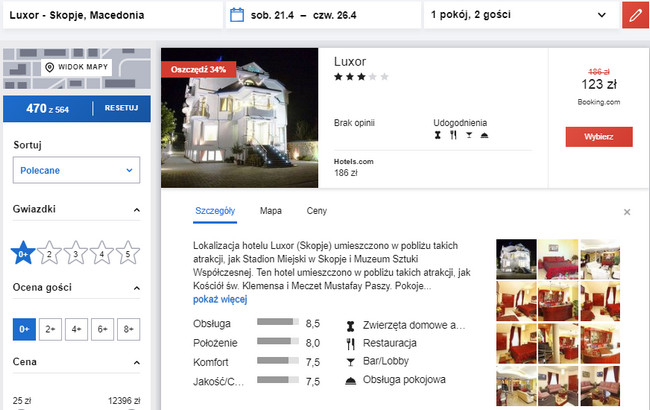
Task: Click the icon beside Zwierzęta domowe
Action: click(351, 326)
